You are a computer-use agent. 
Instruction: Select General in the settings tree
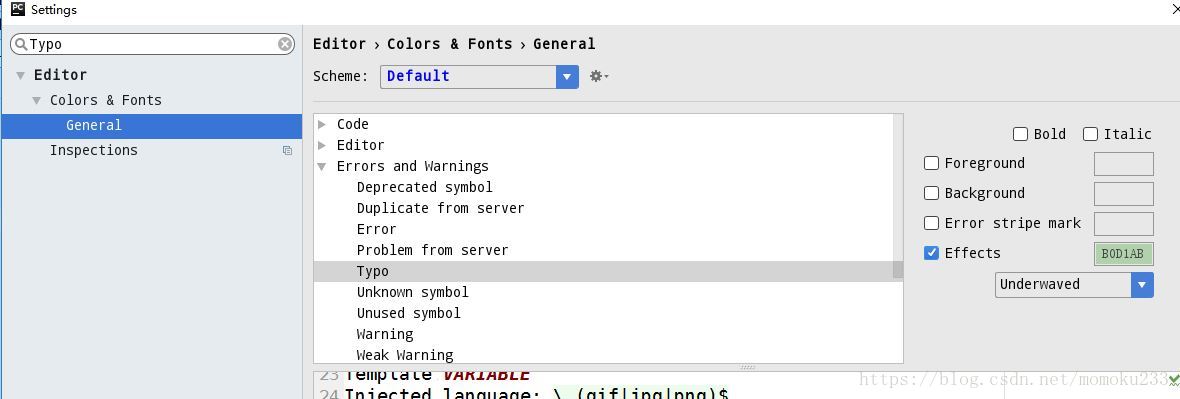151,126
